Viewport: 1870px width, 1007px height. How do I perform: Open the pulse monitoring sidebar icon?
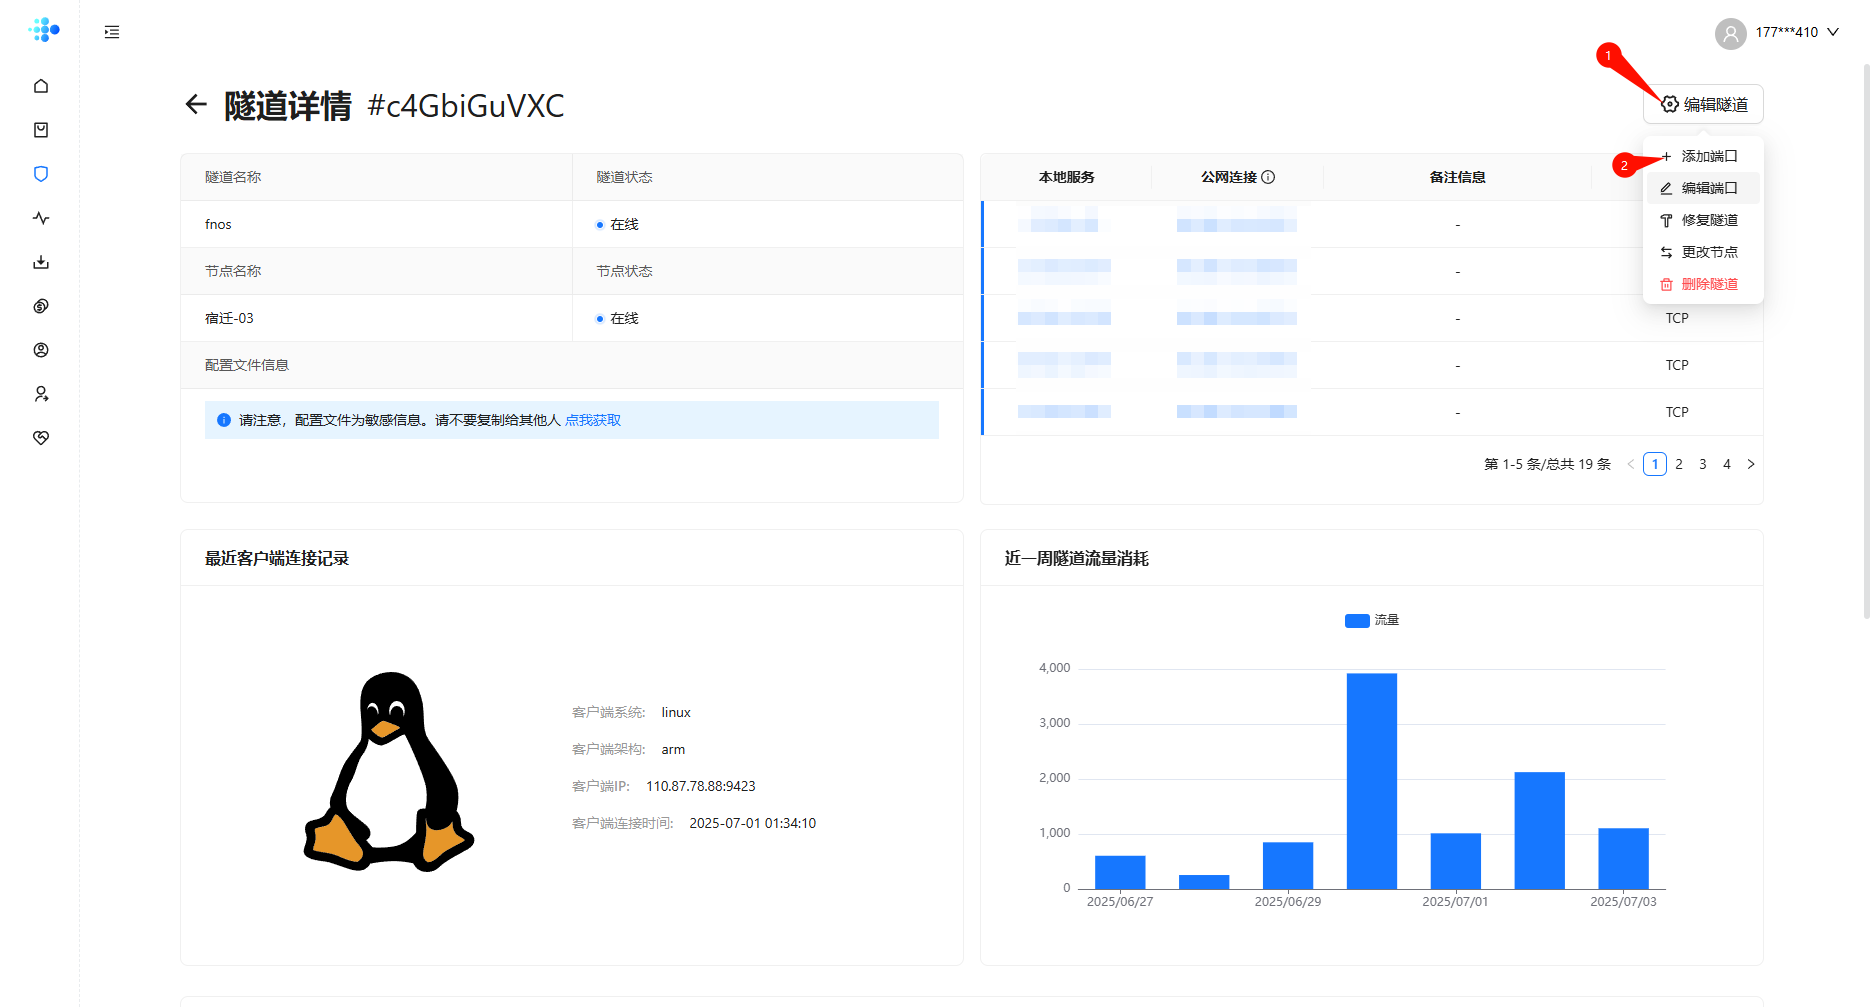(41, 218)
